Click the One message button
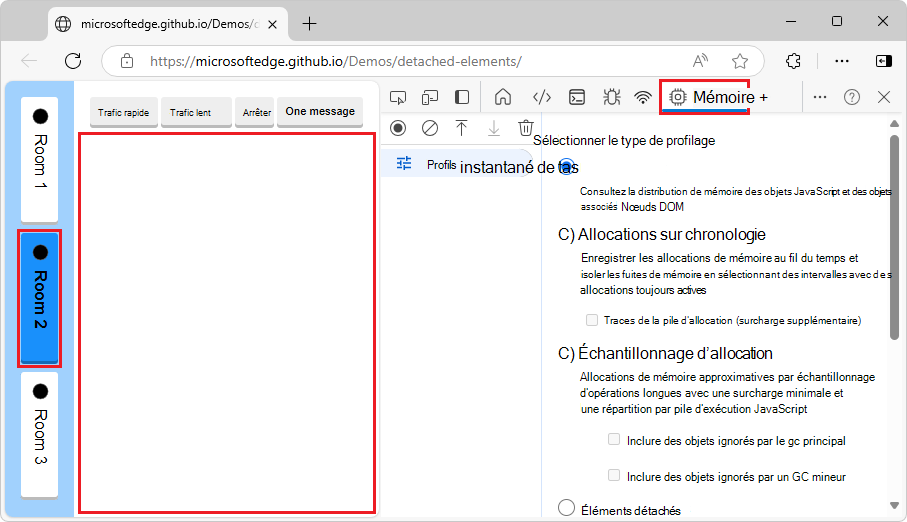Image resolution: width=907 pixels, height=522 pixels. 320,112
